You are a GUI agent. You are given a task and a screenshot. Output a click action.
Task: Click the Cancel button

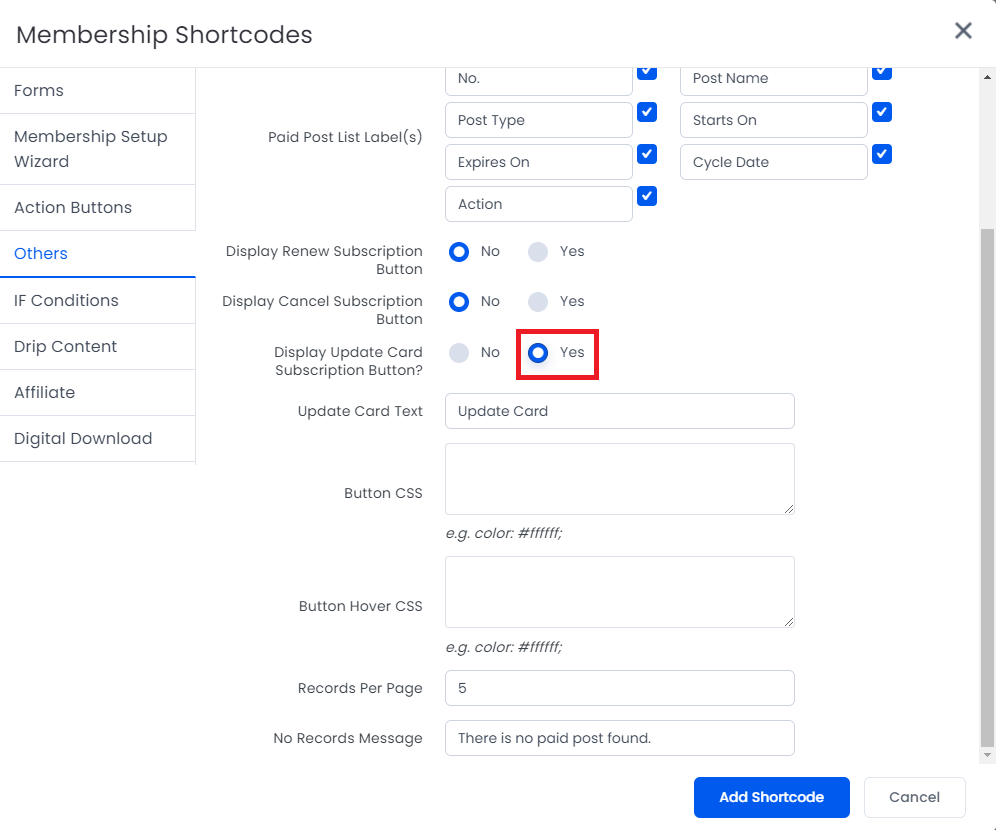tap(914, 797)
